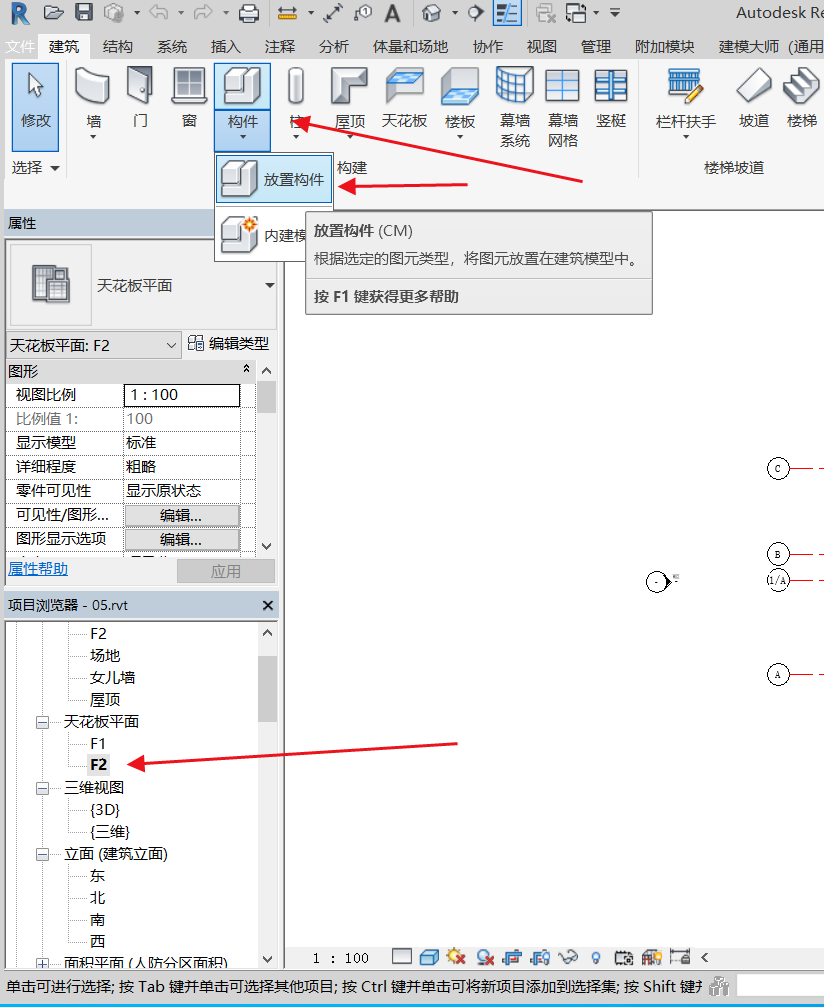Click the project browser vertical scrollbar thumb
824x1007 pixels.
[267, 688]
